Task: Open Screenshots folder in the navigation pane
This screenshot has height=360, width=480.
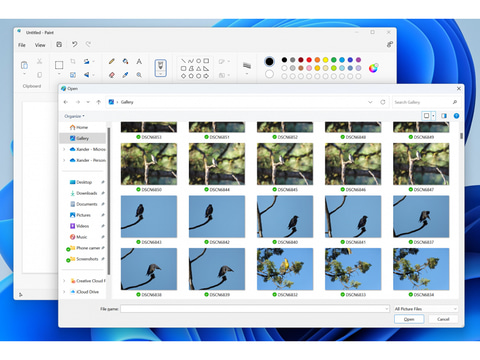Action: click(87, 259)
